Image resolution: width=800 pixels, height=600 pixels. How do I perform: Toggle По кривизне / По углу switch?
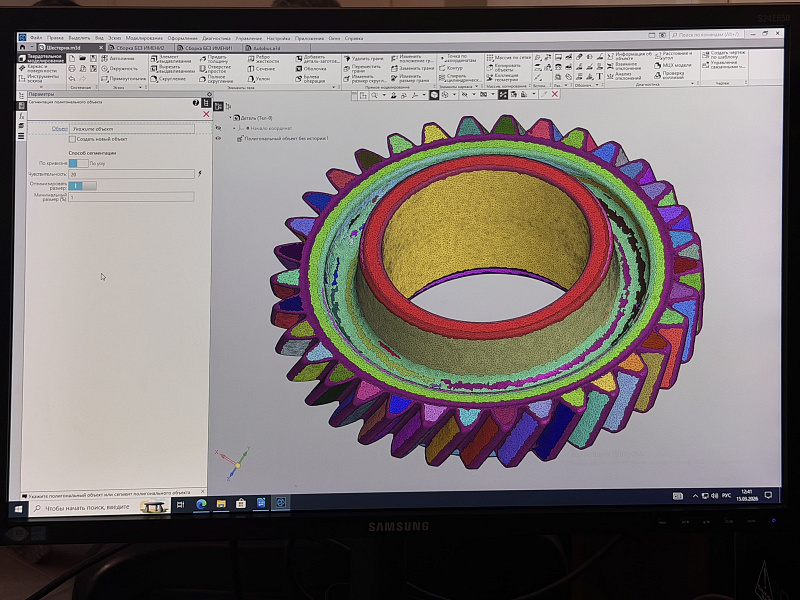pos(78,162)
